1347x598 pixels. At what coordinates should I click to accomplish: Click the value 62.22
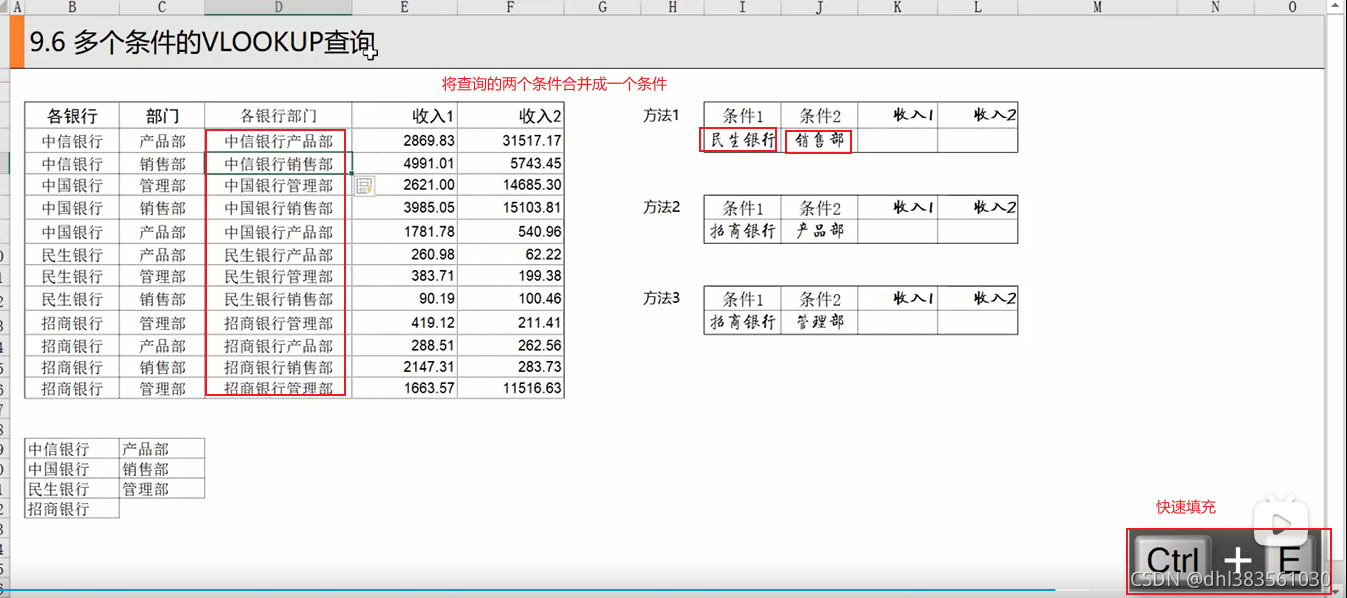tap(545, 255)
